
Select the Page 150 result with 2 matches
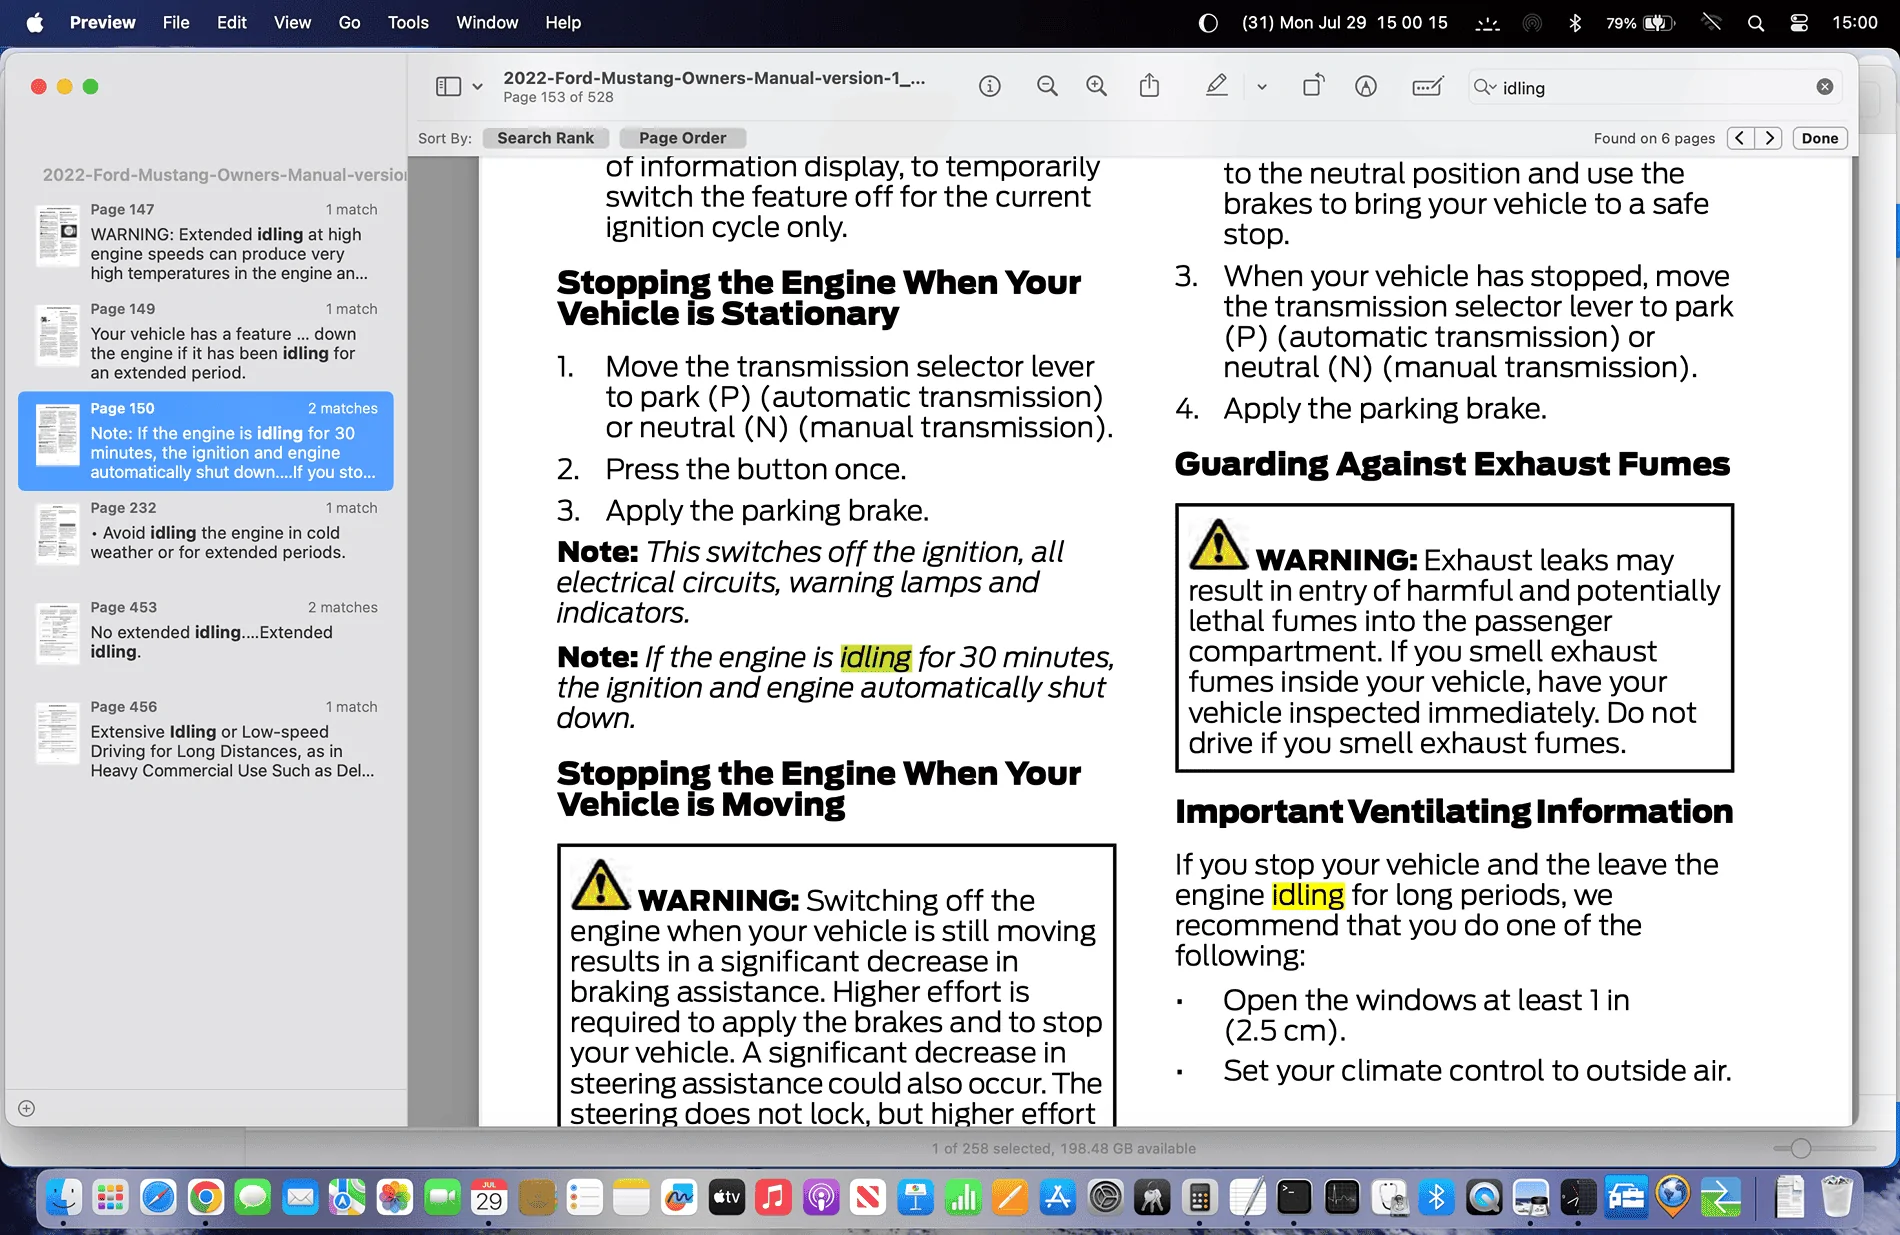point(206,441)
